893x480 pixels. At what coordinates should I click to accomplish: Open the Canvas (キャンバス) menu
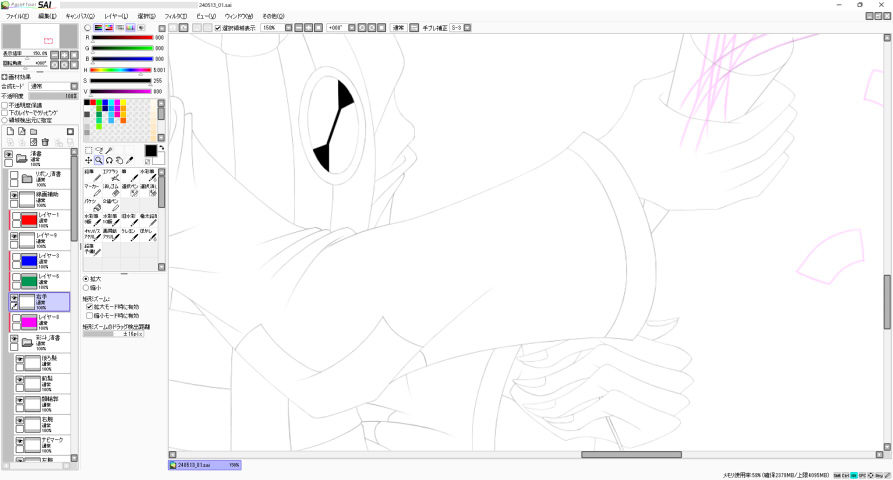(x=80, y=17)
